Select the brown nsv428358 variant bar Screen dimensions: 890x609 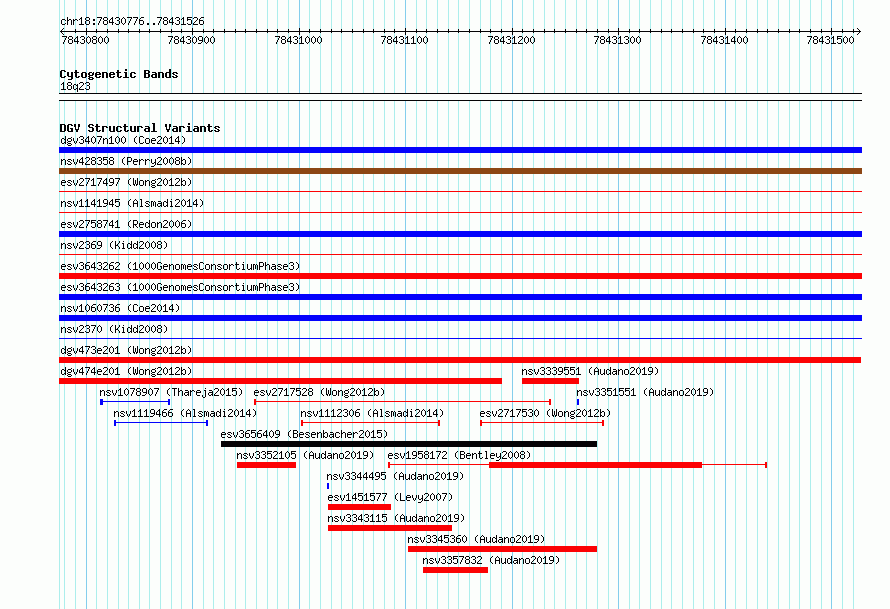click(460, 171)
